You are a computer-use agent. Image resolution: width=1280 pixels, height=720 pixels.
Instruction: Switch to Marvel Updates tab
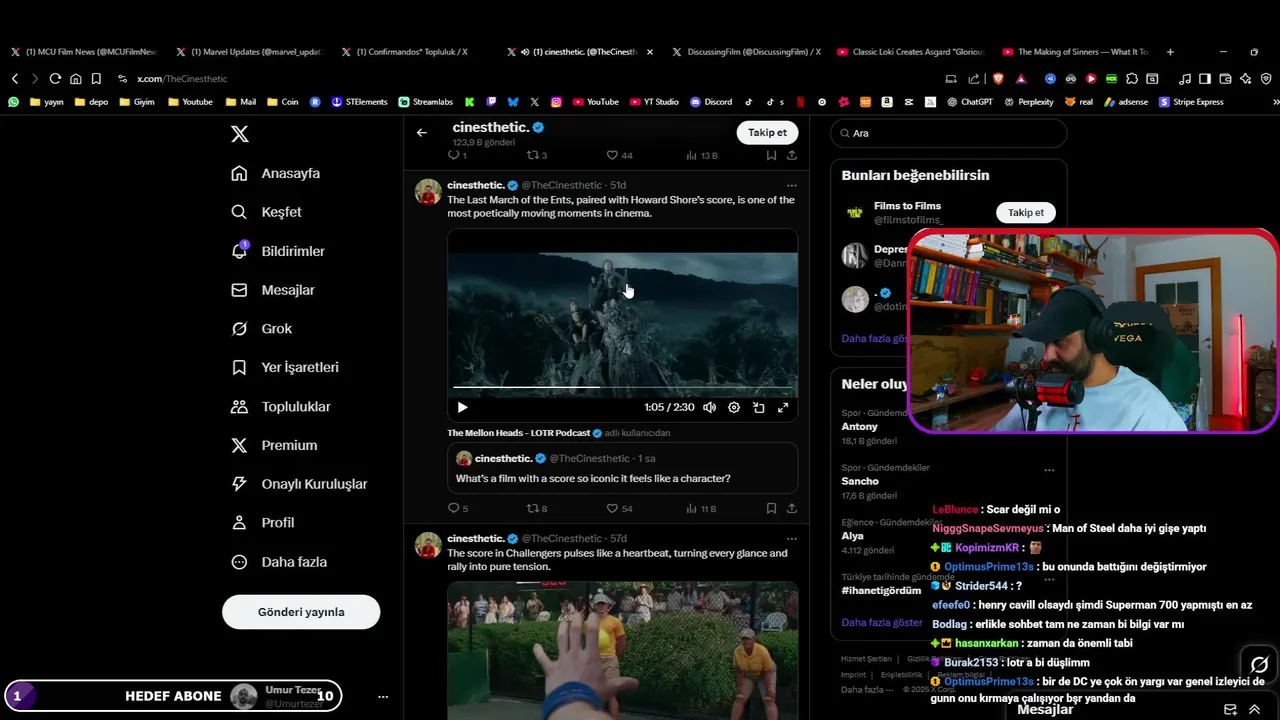tap(249, 52)
